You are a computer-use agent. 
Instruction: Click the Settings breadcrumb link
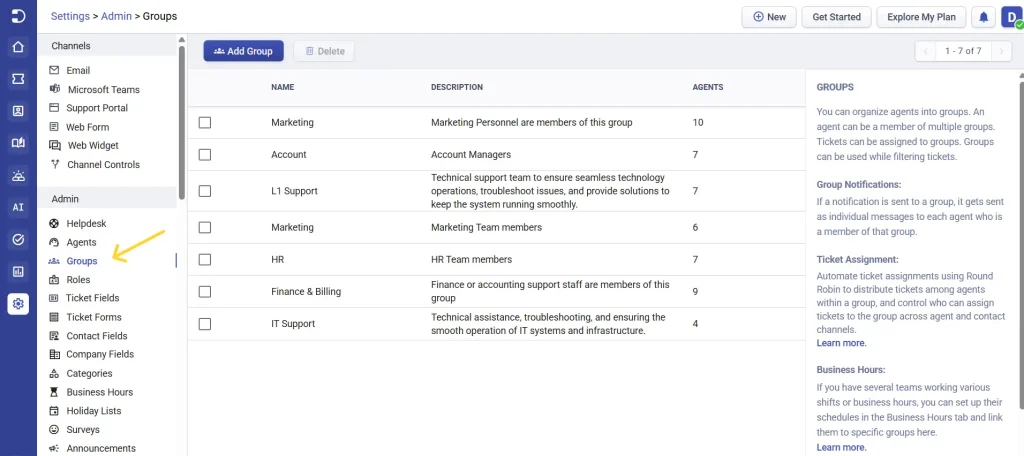[71, 16]
